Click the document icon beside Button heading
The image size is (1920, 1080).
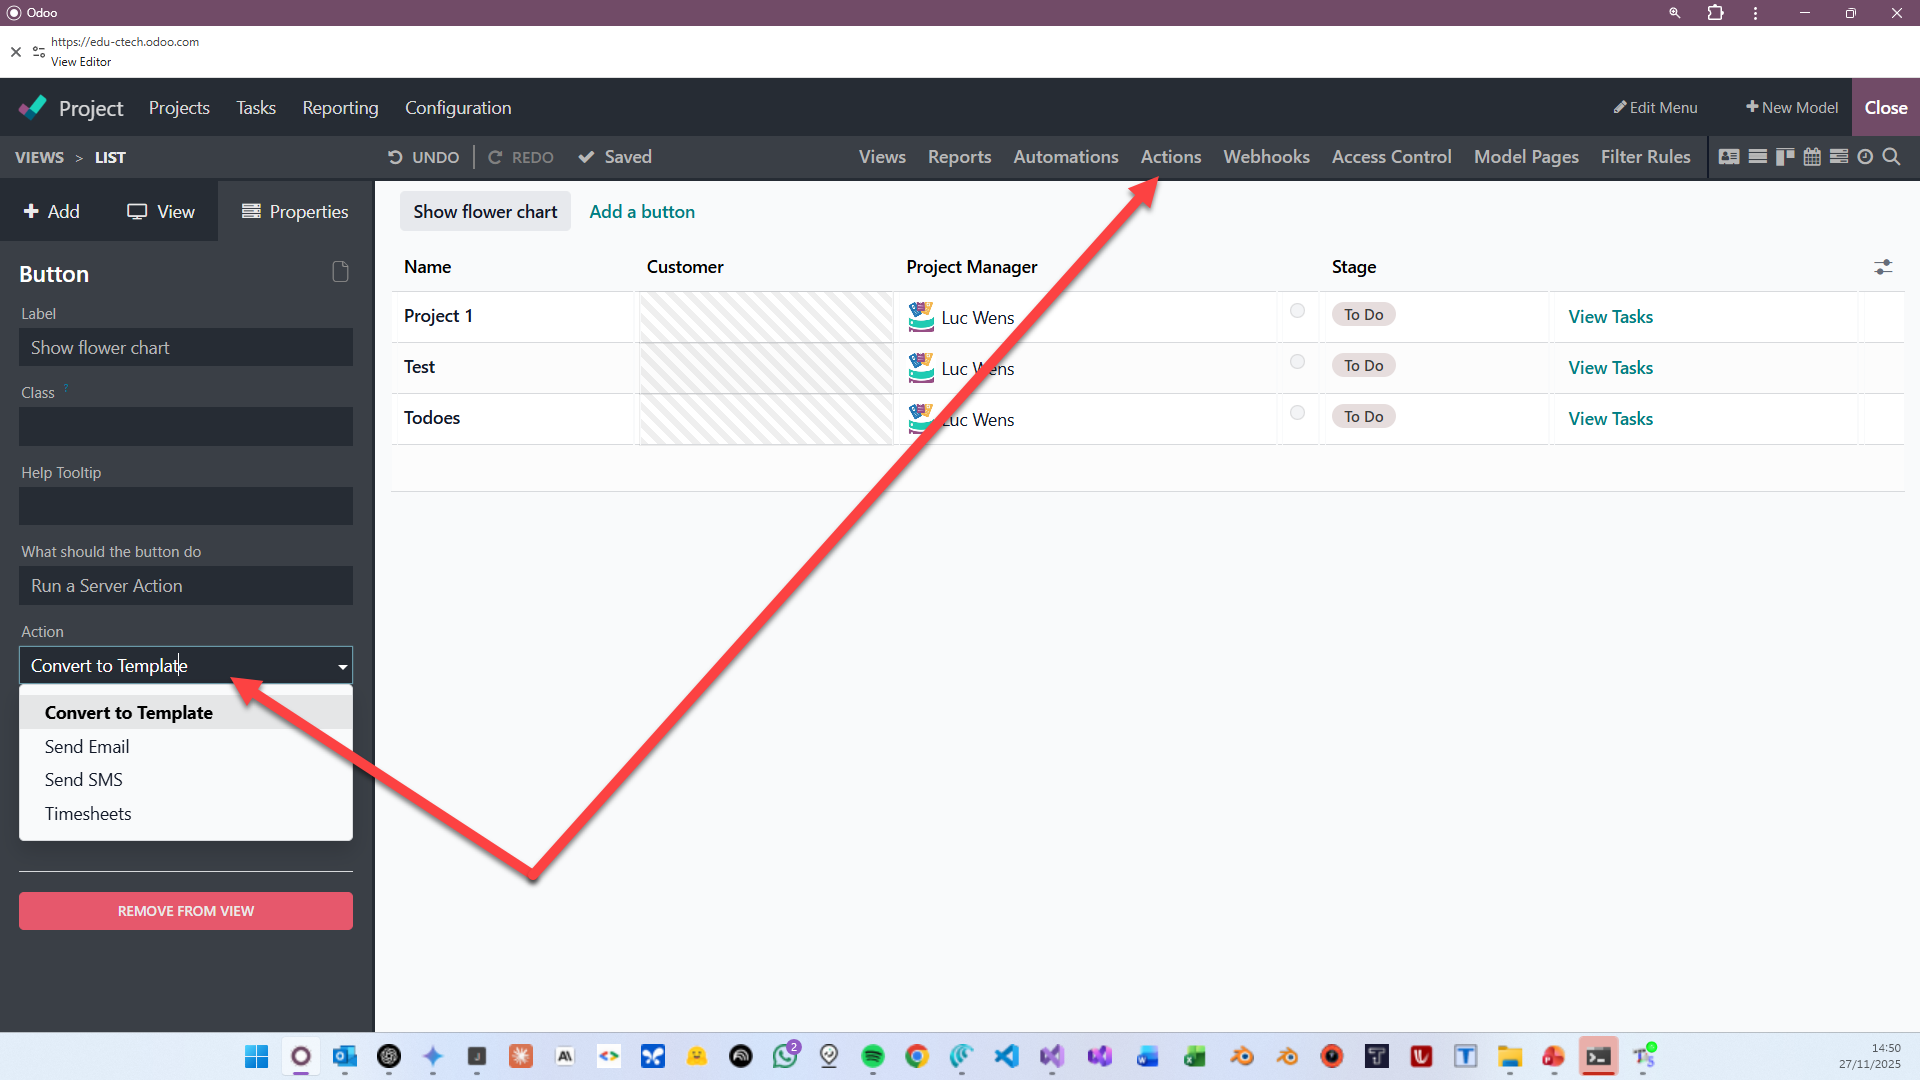[x=340, y=272]
